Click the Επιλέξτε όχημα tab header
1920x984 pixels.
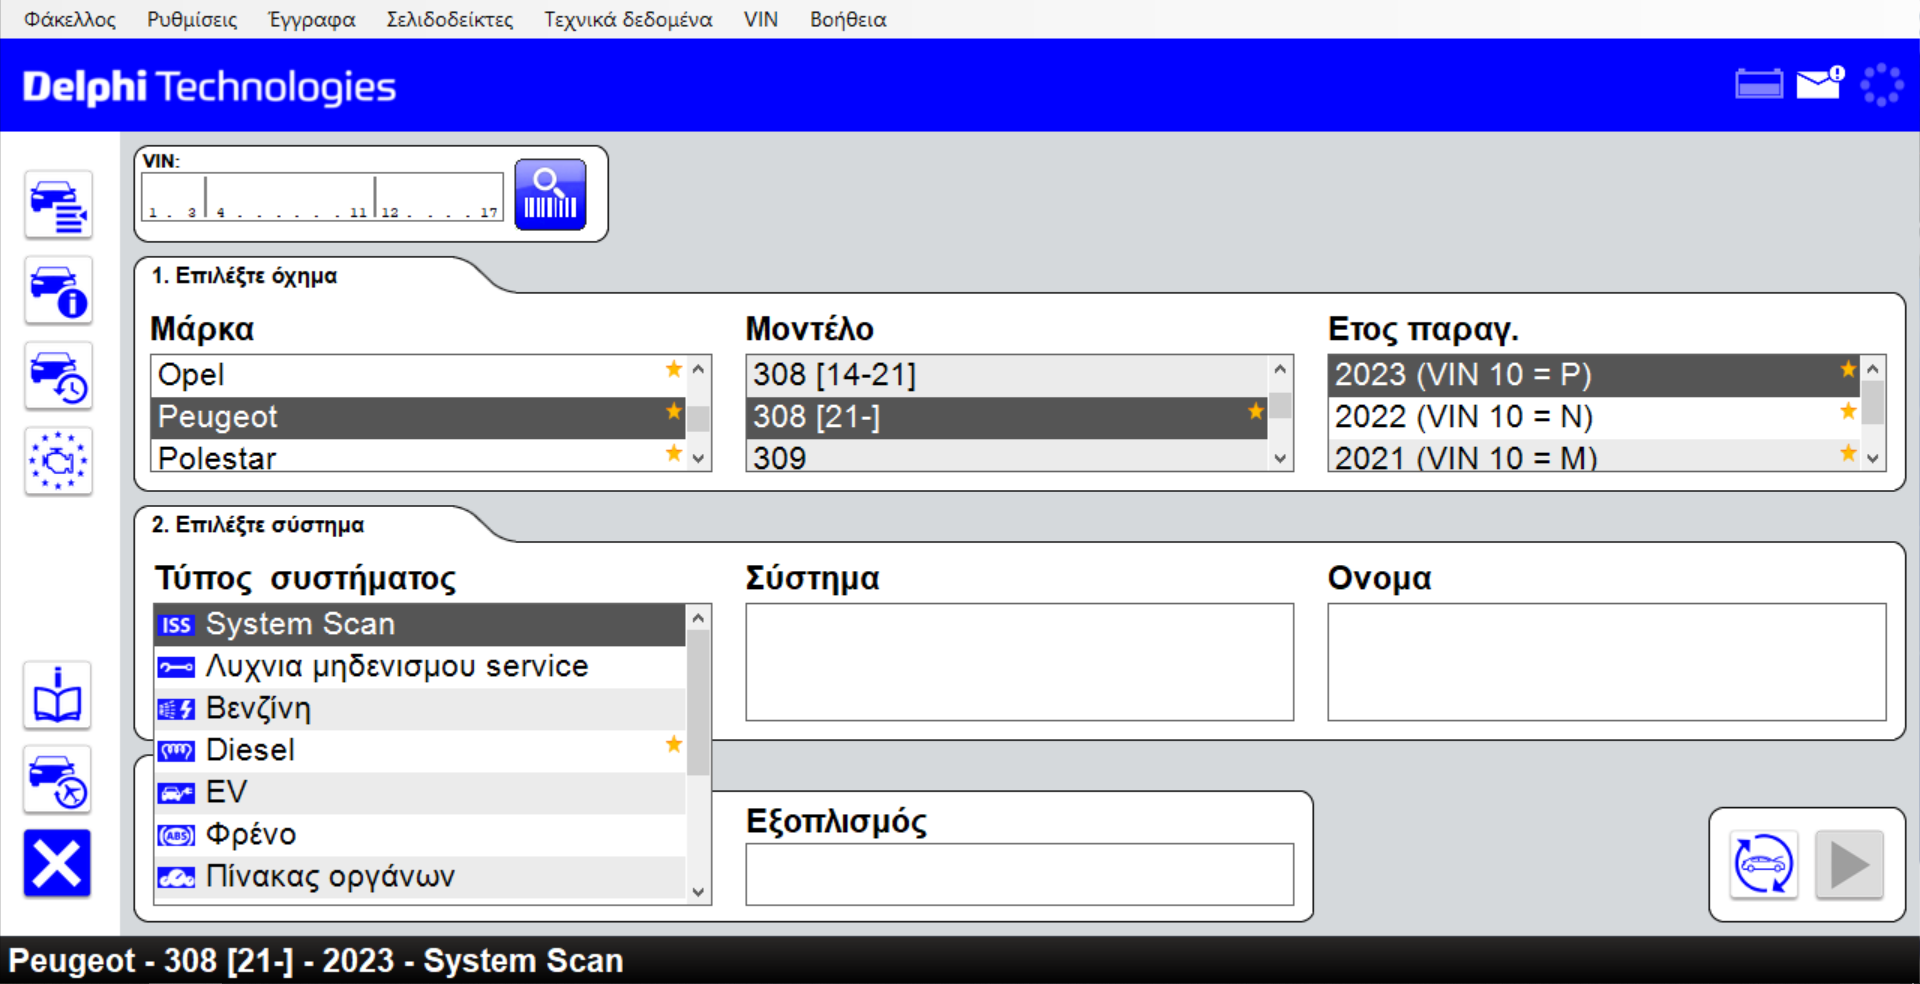pos(244,276)
